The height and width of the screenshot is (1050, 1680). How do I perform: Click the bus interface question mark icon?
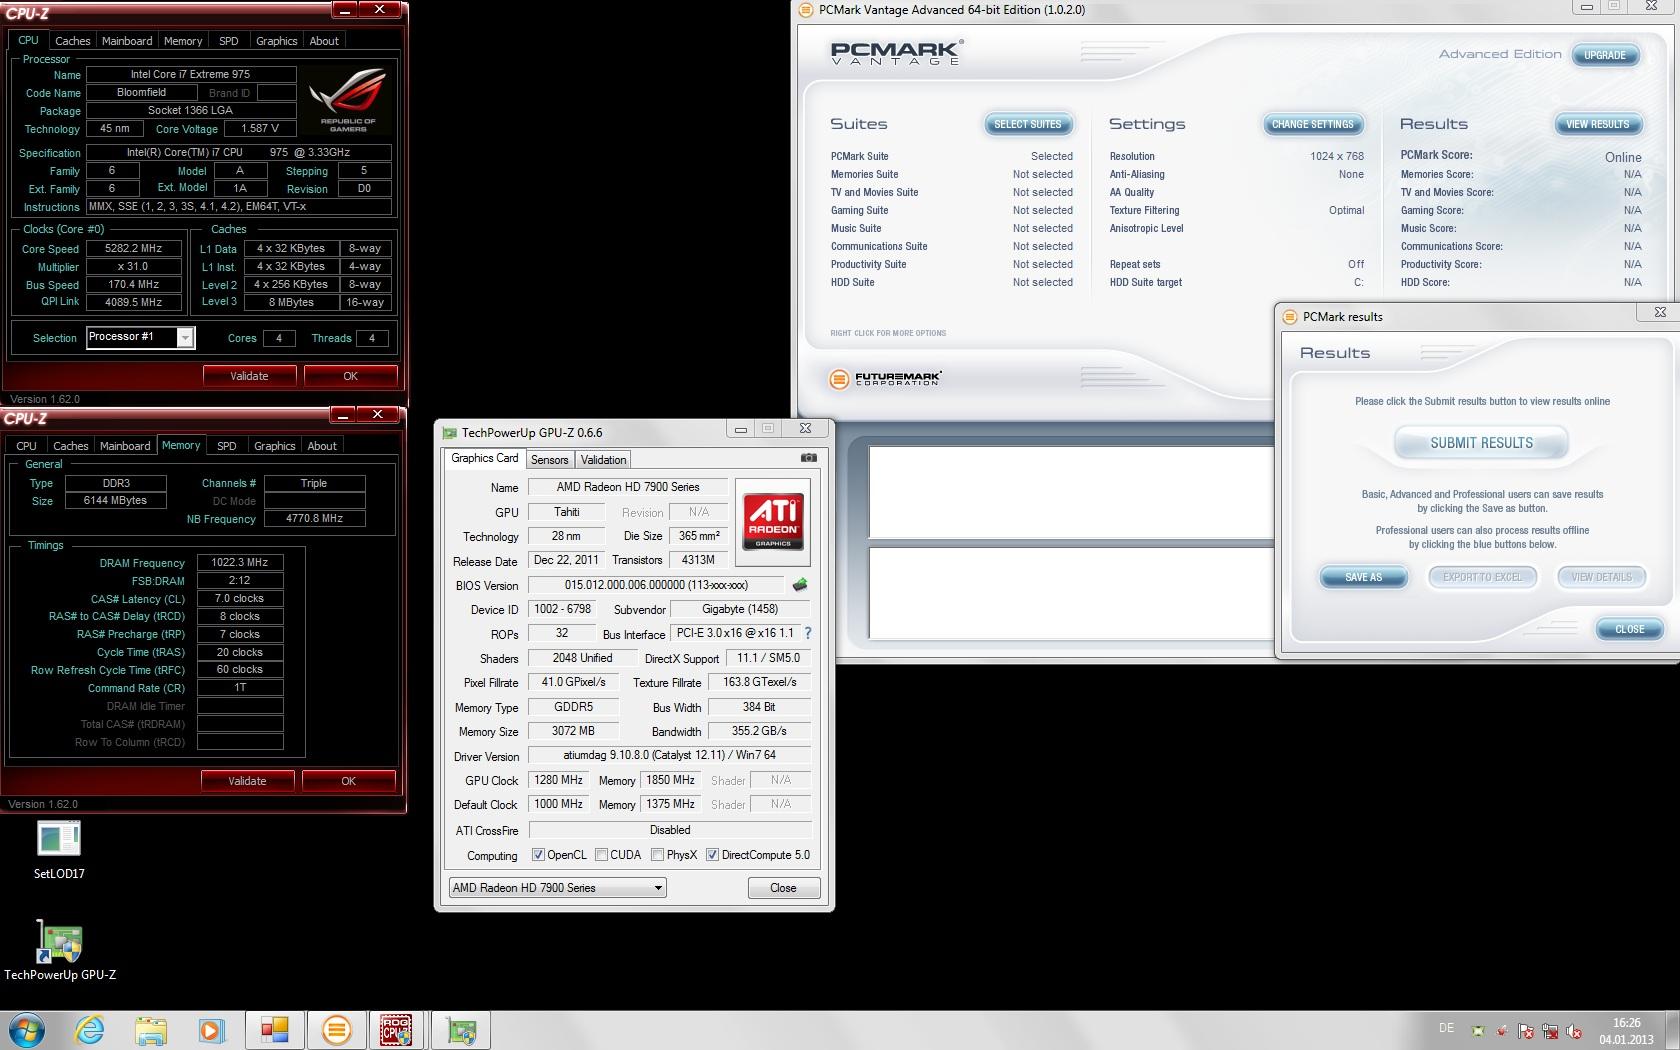coord(808,633)
